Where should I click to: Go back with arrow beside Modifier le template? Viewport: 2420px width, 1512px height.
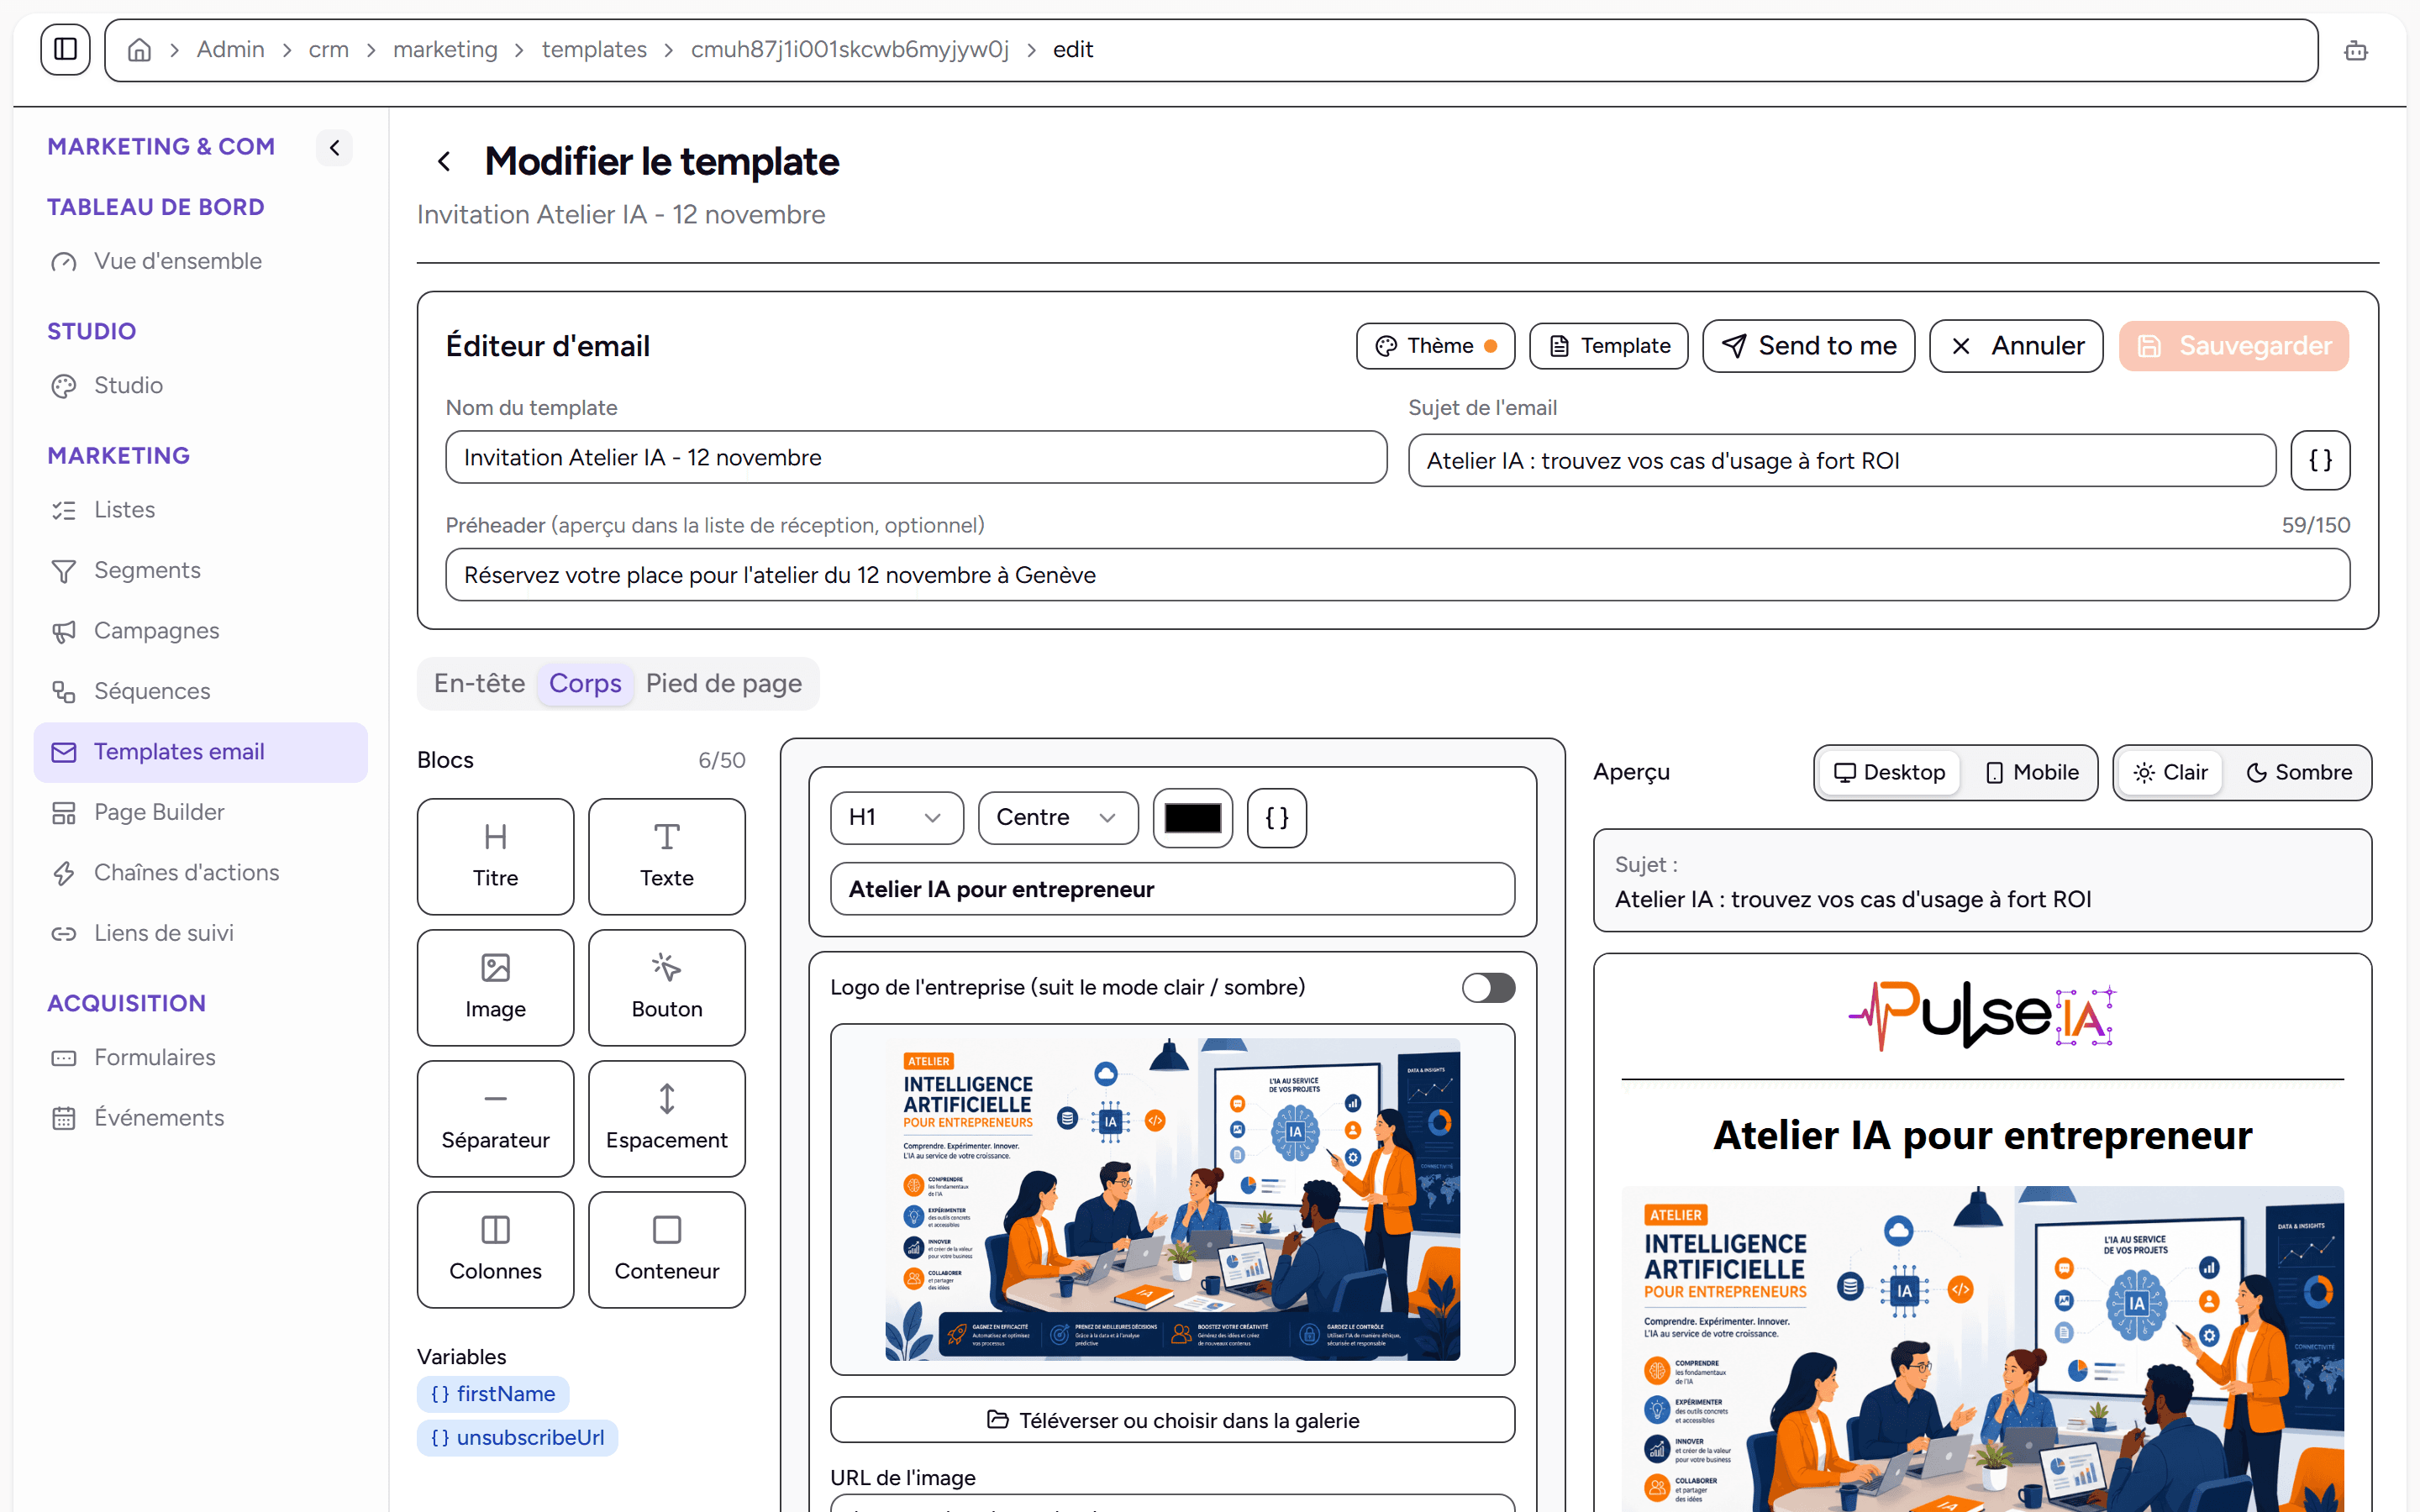click(444, 161)
